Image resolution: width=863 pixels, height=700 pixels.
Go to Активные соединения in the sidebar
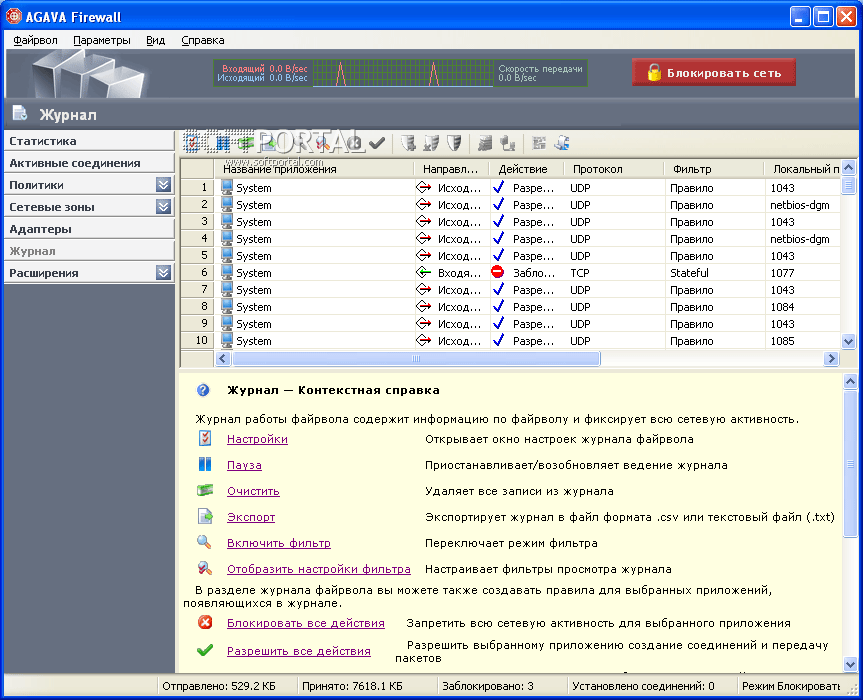tap(75, 163)
